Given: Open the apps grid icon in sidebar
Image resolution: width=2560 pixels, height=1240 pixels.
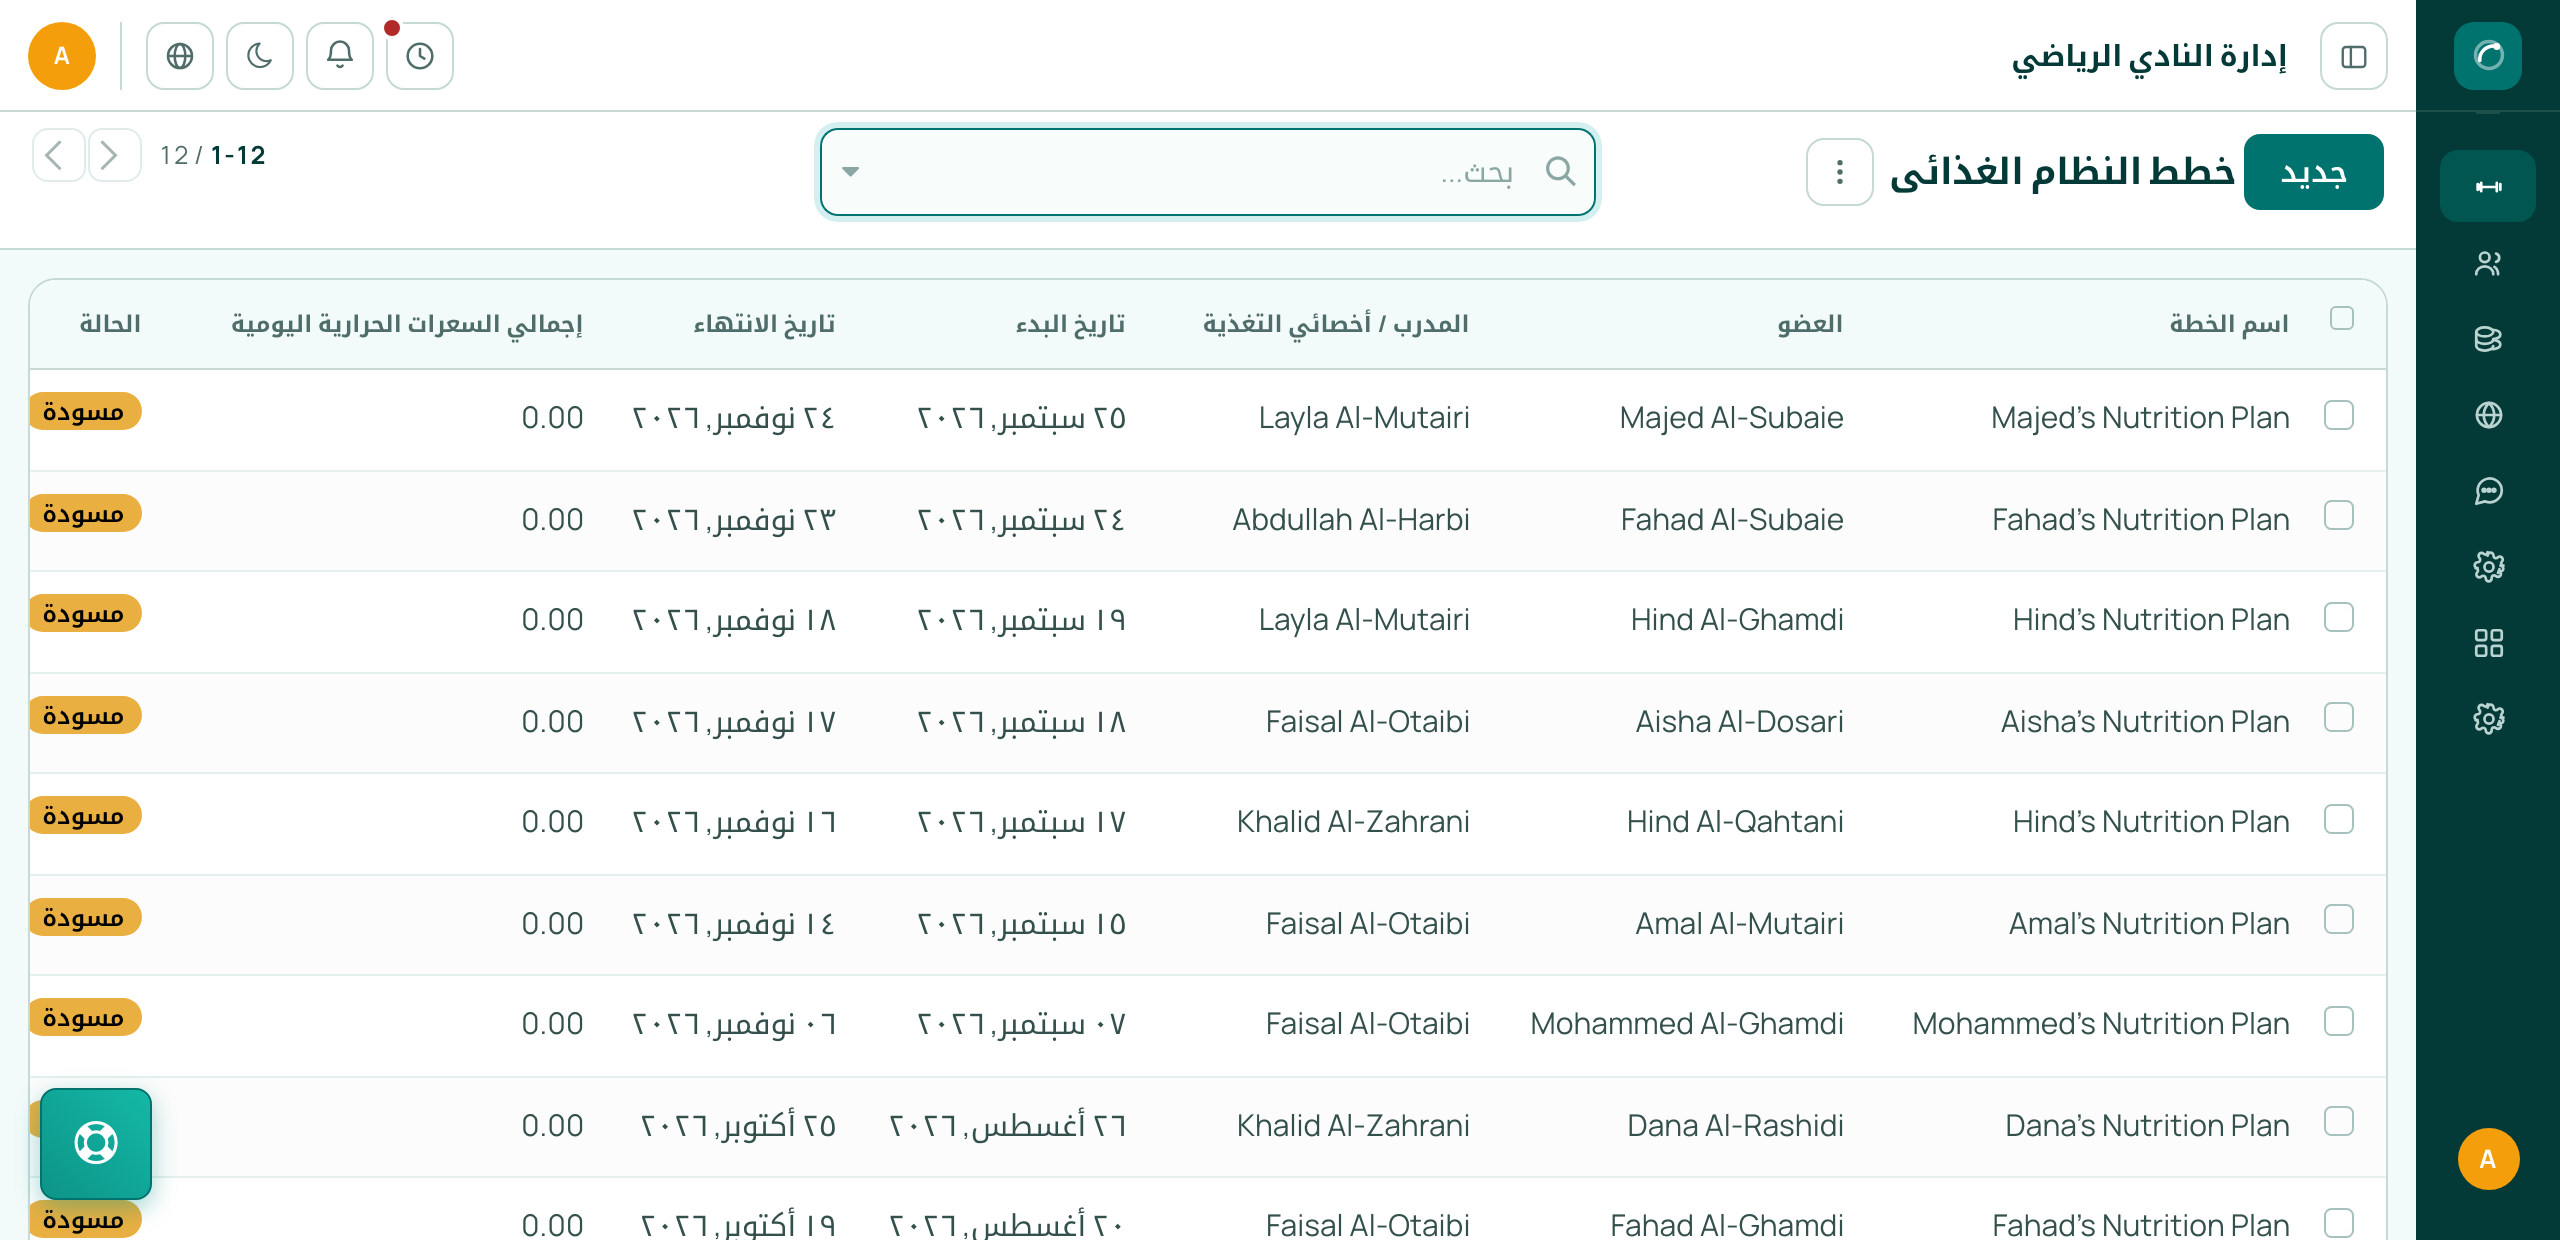Looking at the screenshot, I should coord(2488,643).
